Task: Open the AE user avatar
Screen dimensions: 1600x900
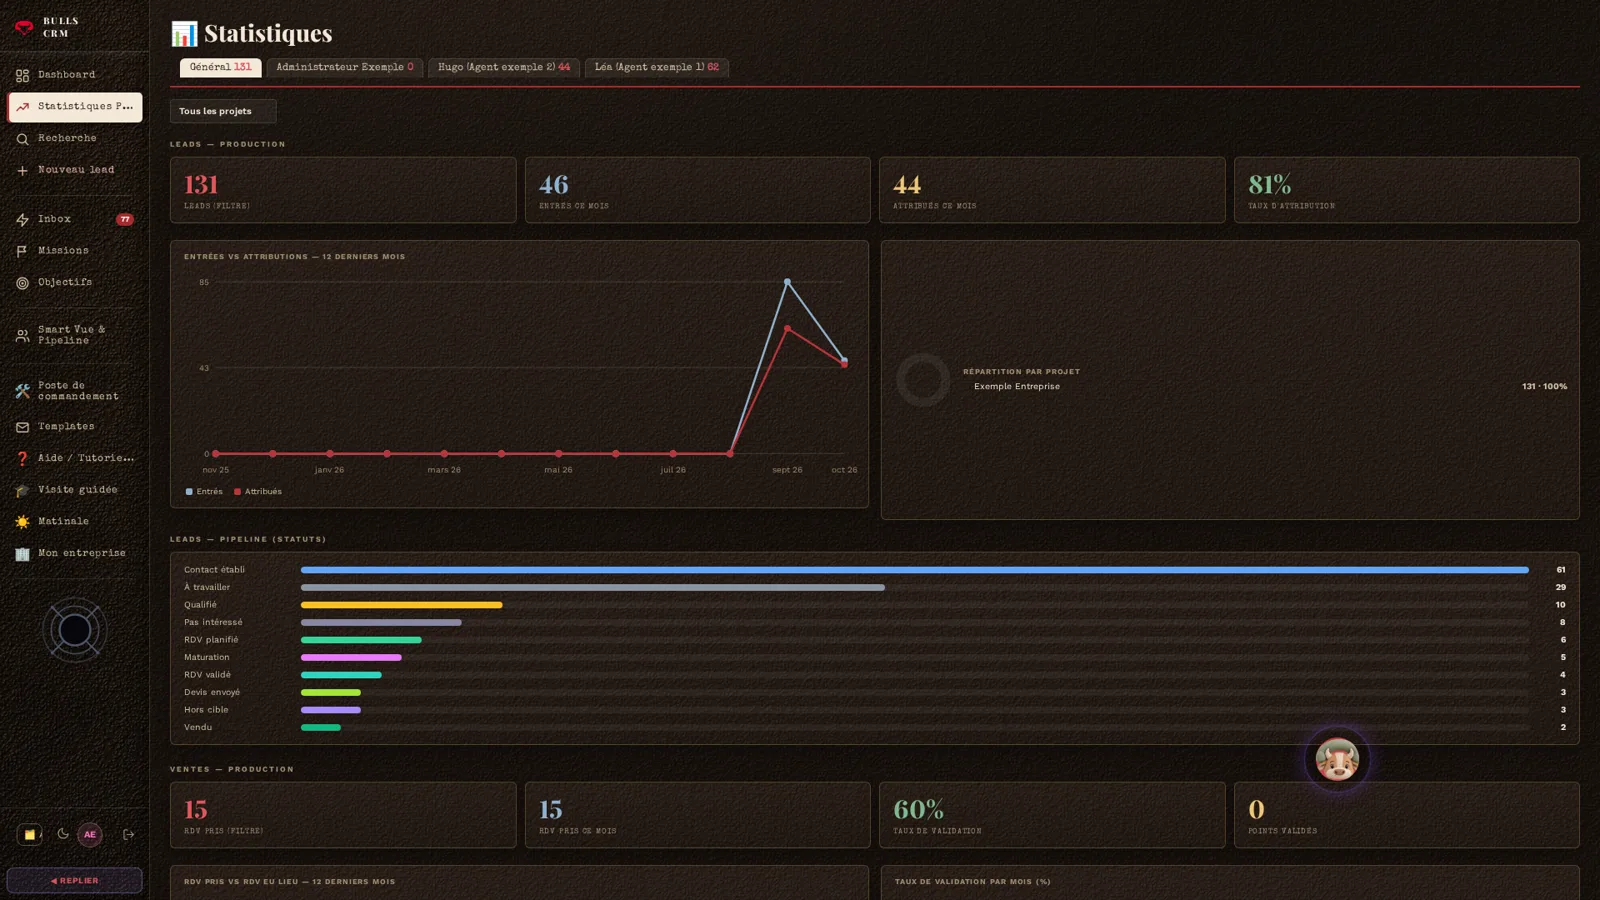Action: (90, 834)
